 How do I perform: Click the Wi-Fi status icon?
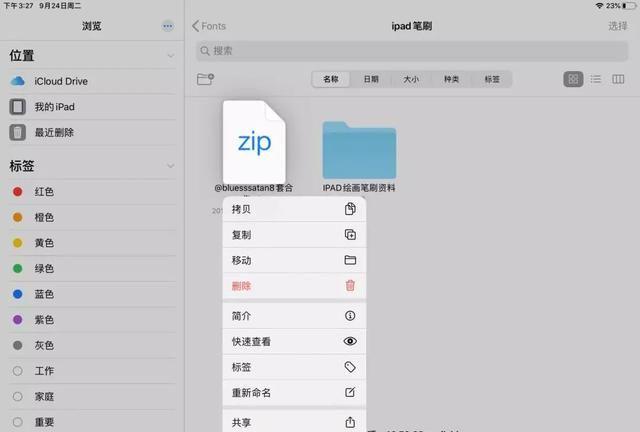[x=599, y=6]
